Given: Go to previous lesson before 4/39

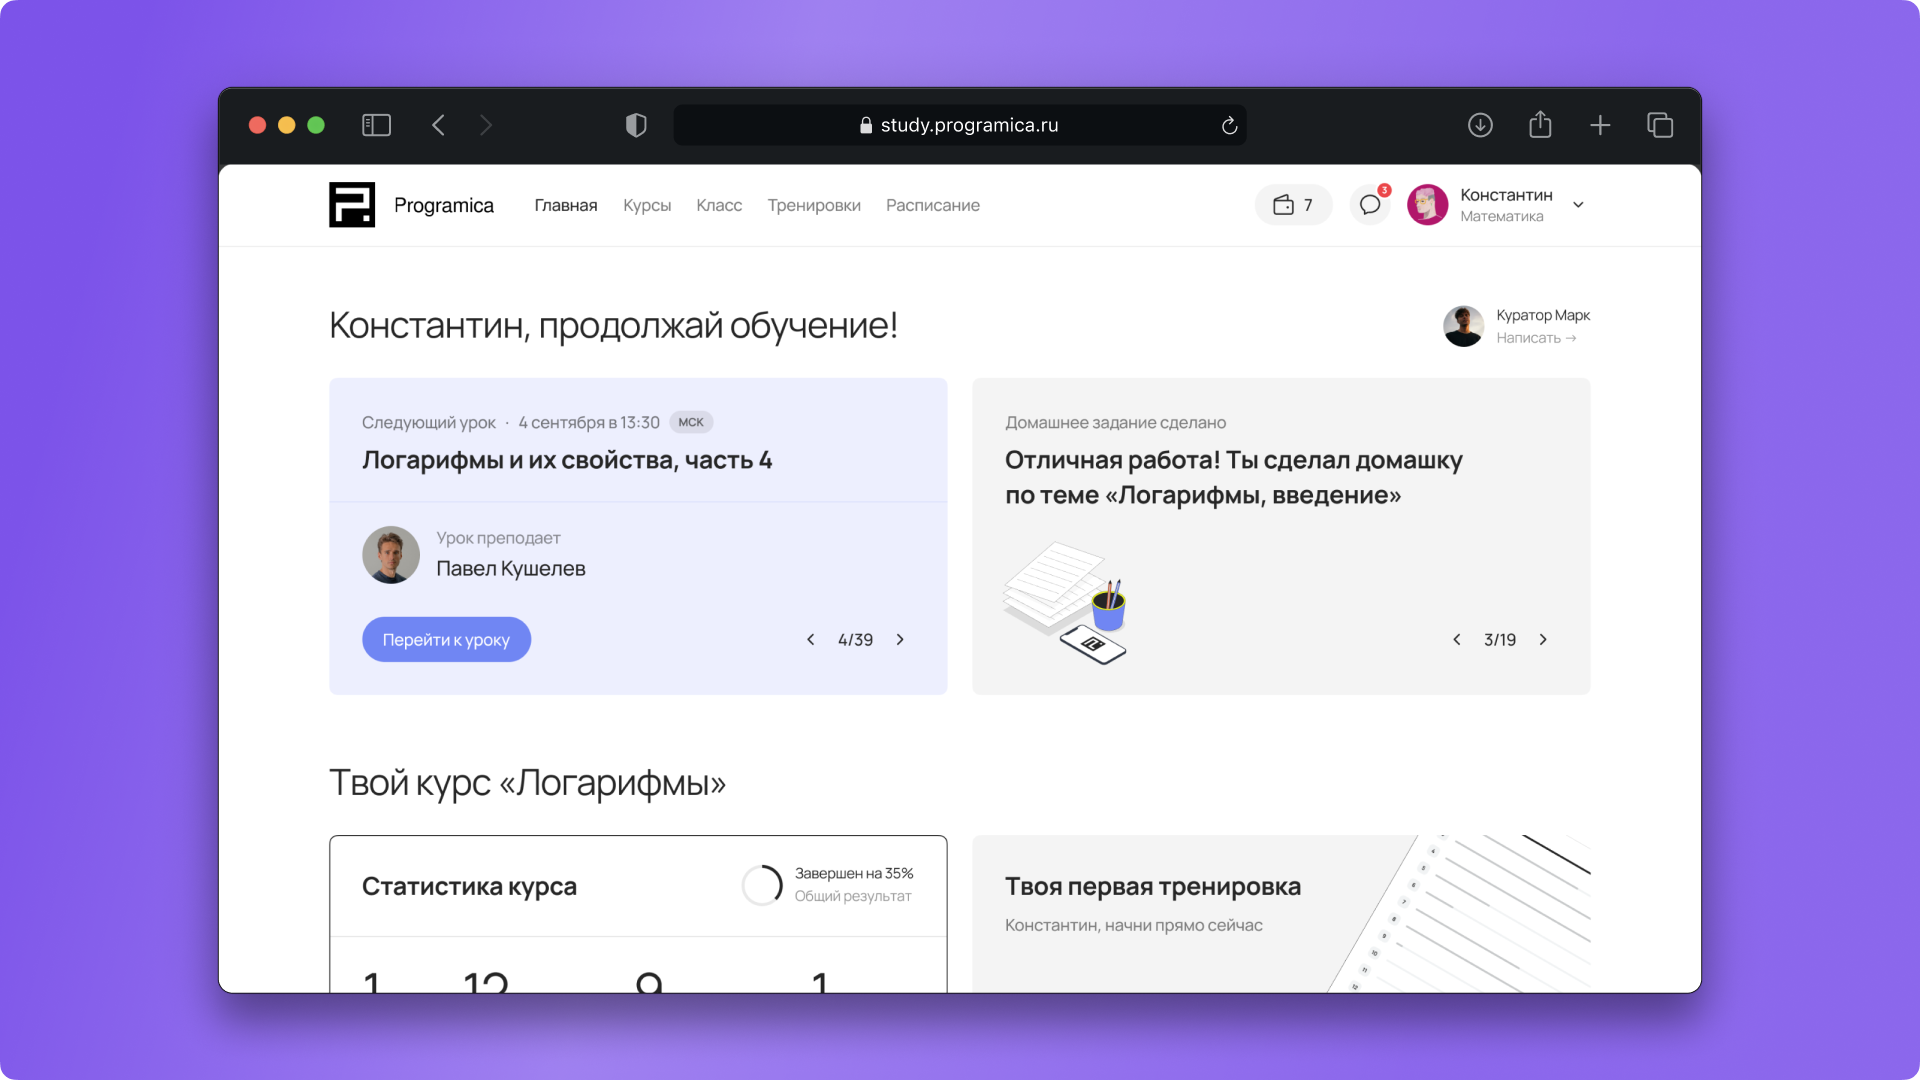Looking at the screenshot, I should 811,640.
